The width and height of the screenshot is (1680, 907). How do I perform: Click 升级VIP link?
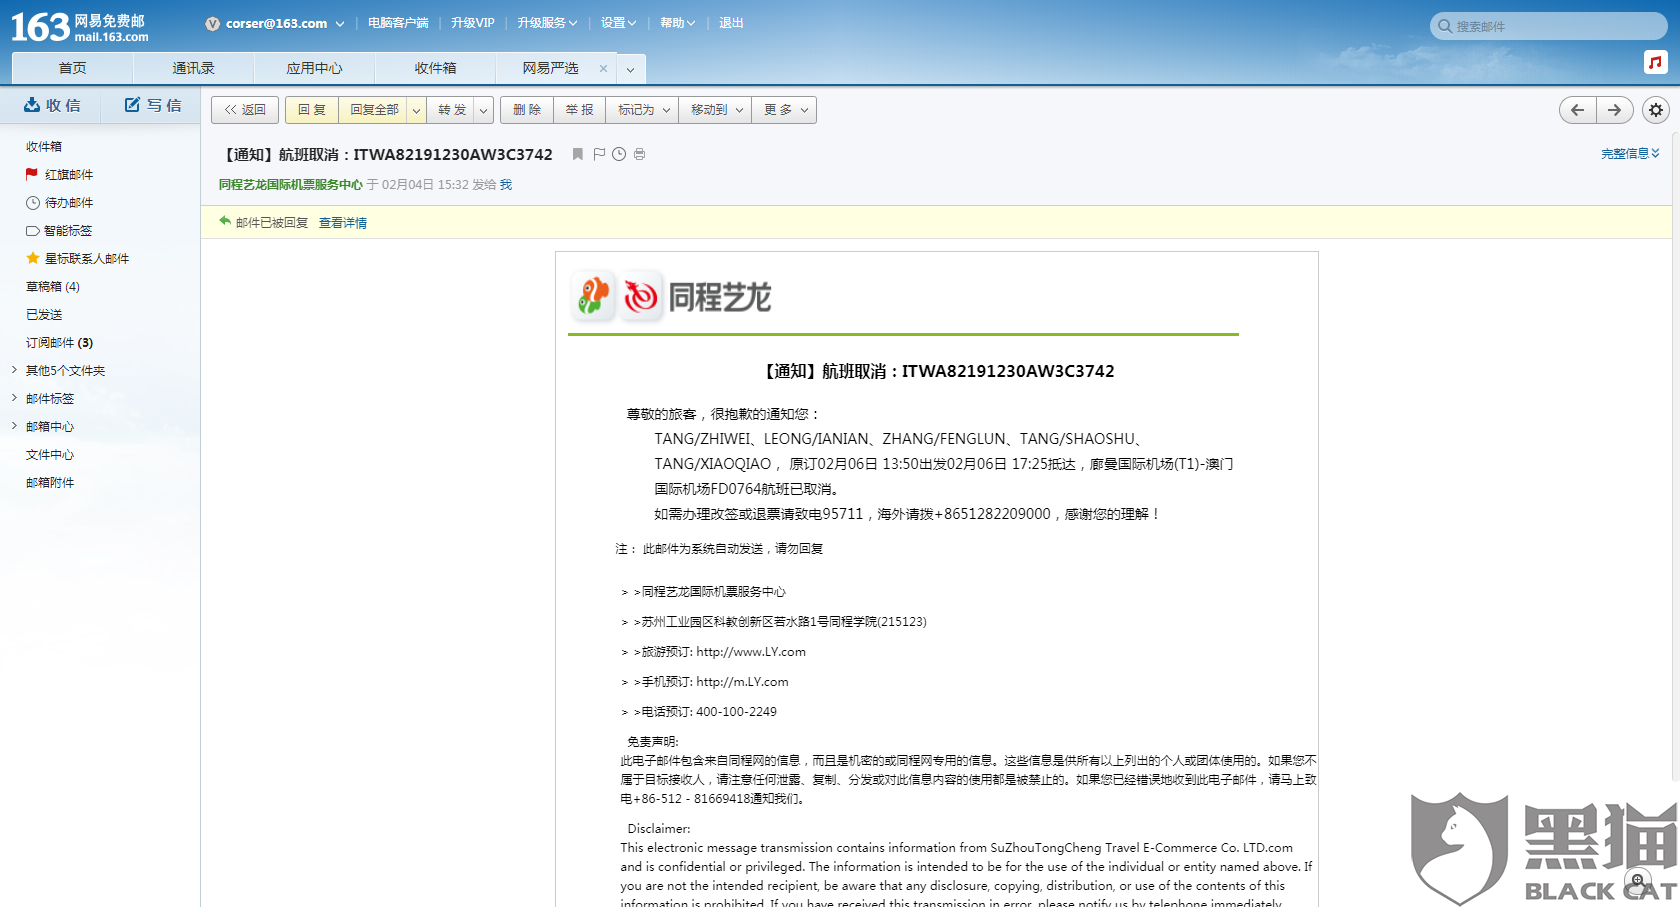tap(473, 23)
